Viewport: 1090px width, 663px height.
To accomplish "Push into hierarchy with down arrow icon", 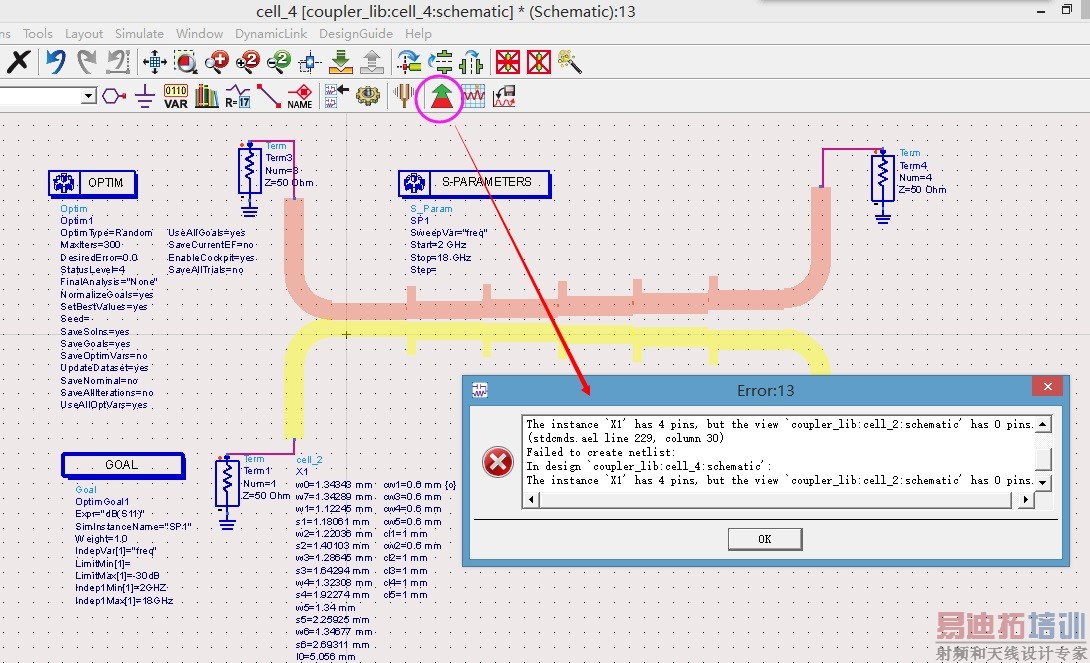I will click(341, 62).
